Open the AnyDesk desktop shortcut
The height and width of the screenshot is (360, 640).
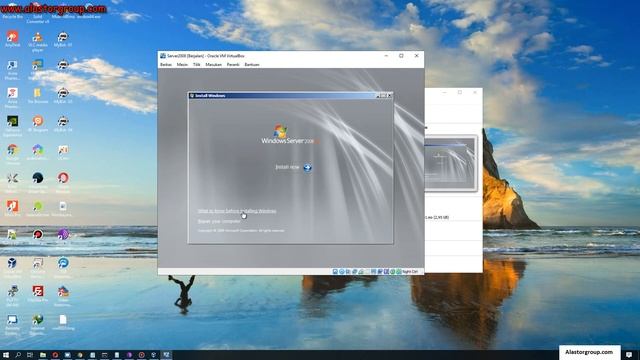[x=12, y=39]
